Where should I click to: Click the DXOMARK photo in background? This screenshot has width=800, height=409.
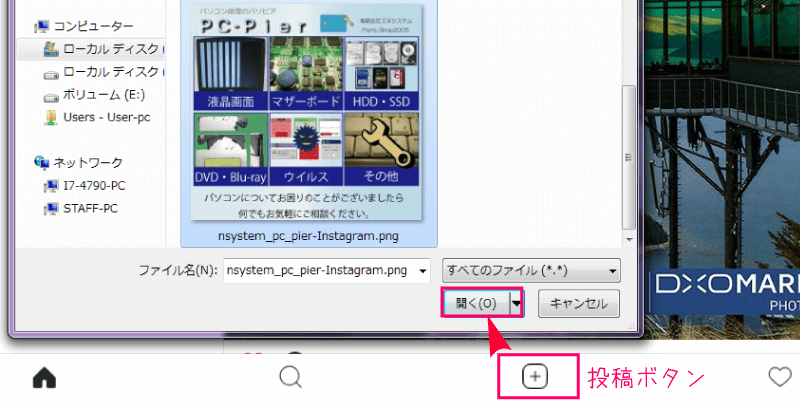pyautogui.click(x=722, y=168)
